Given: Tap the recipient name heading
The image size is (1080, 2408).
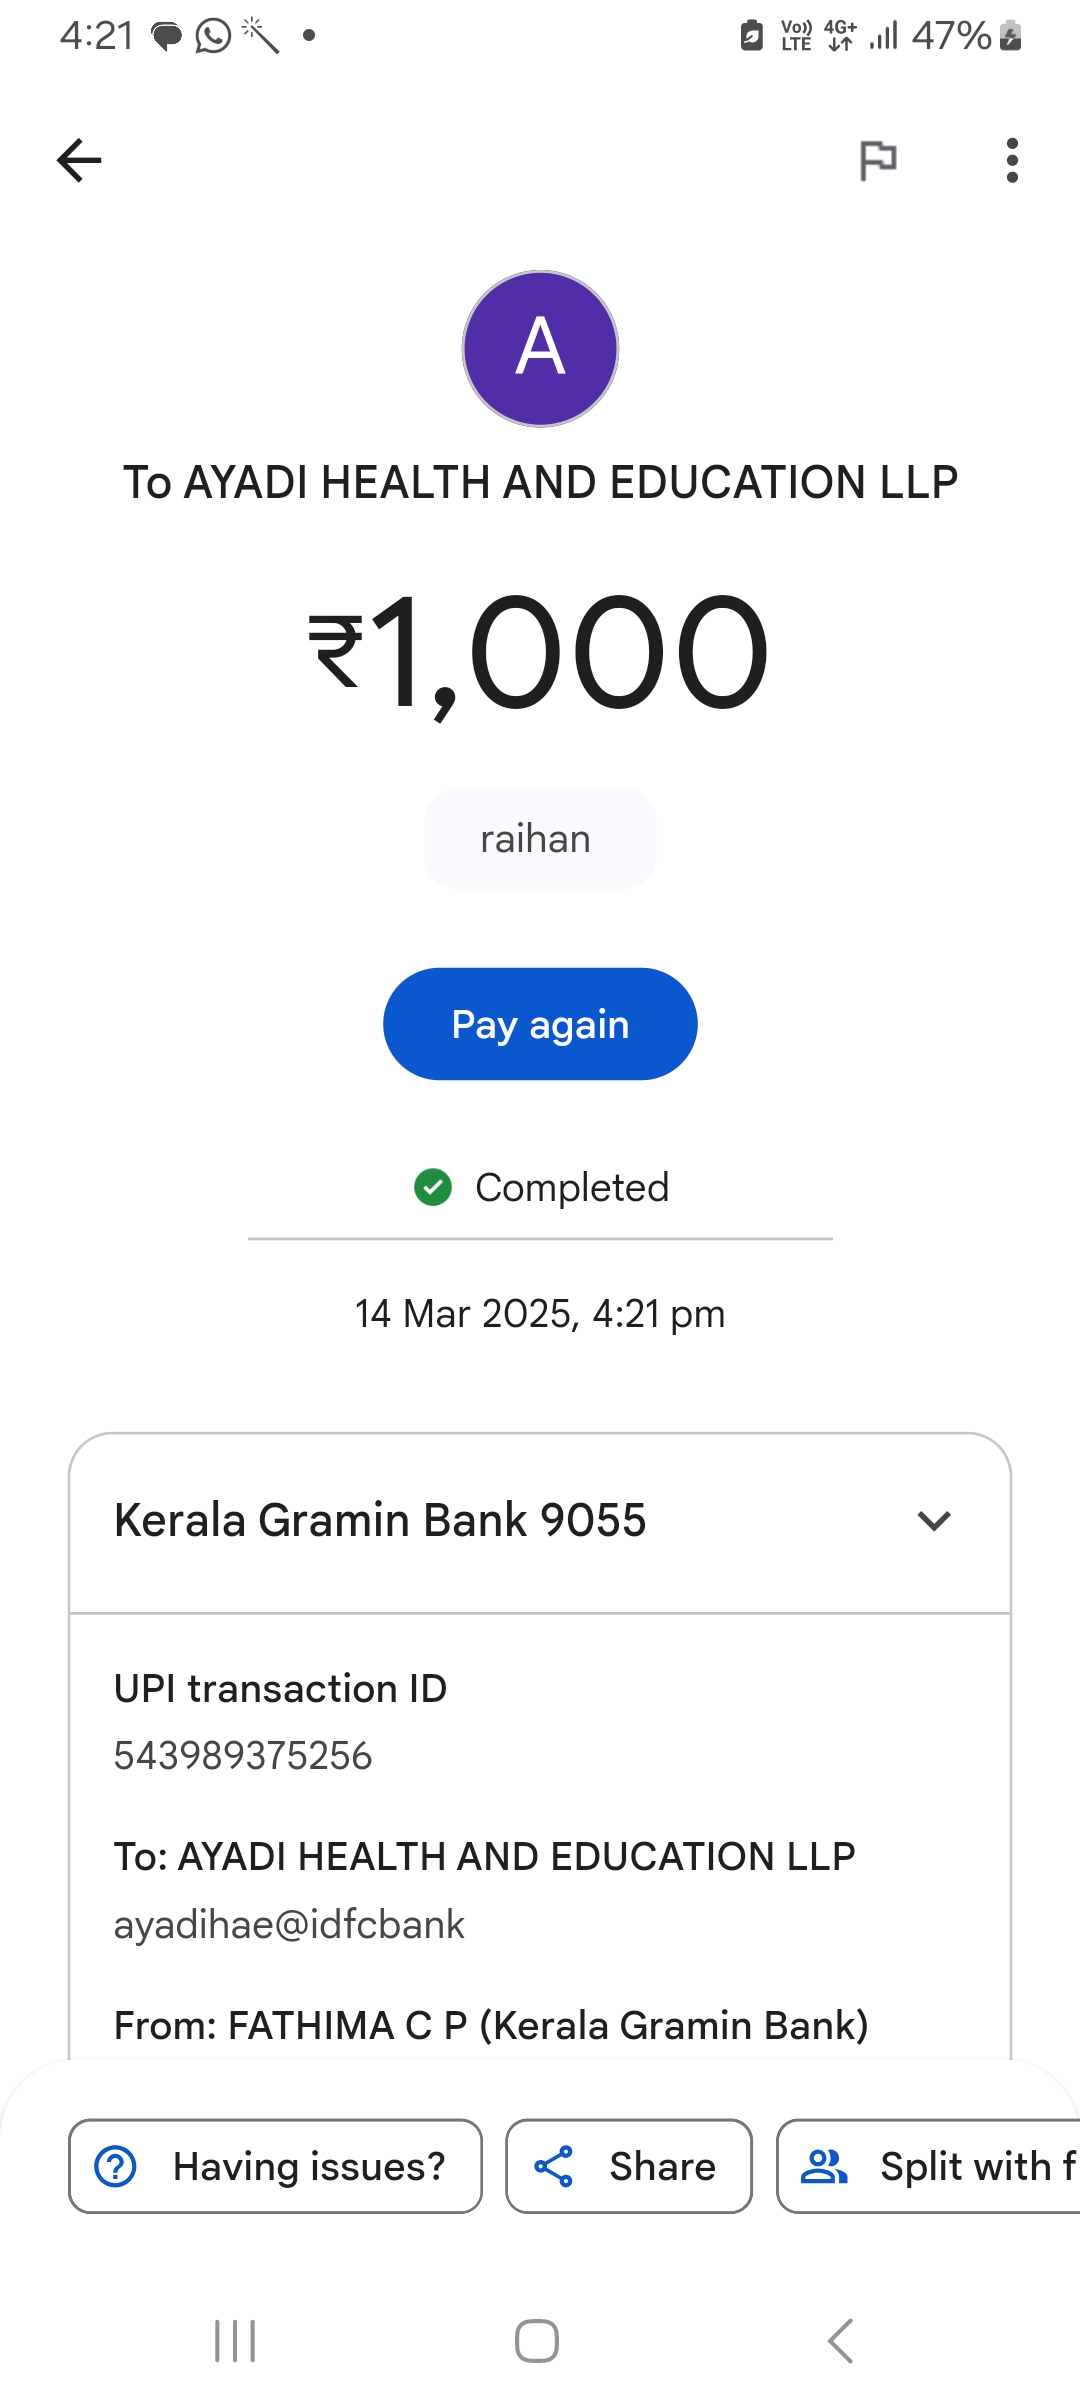Looking at the screenshot, I should tap(540, 482).
